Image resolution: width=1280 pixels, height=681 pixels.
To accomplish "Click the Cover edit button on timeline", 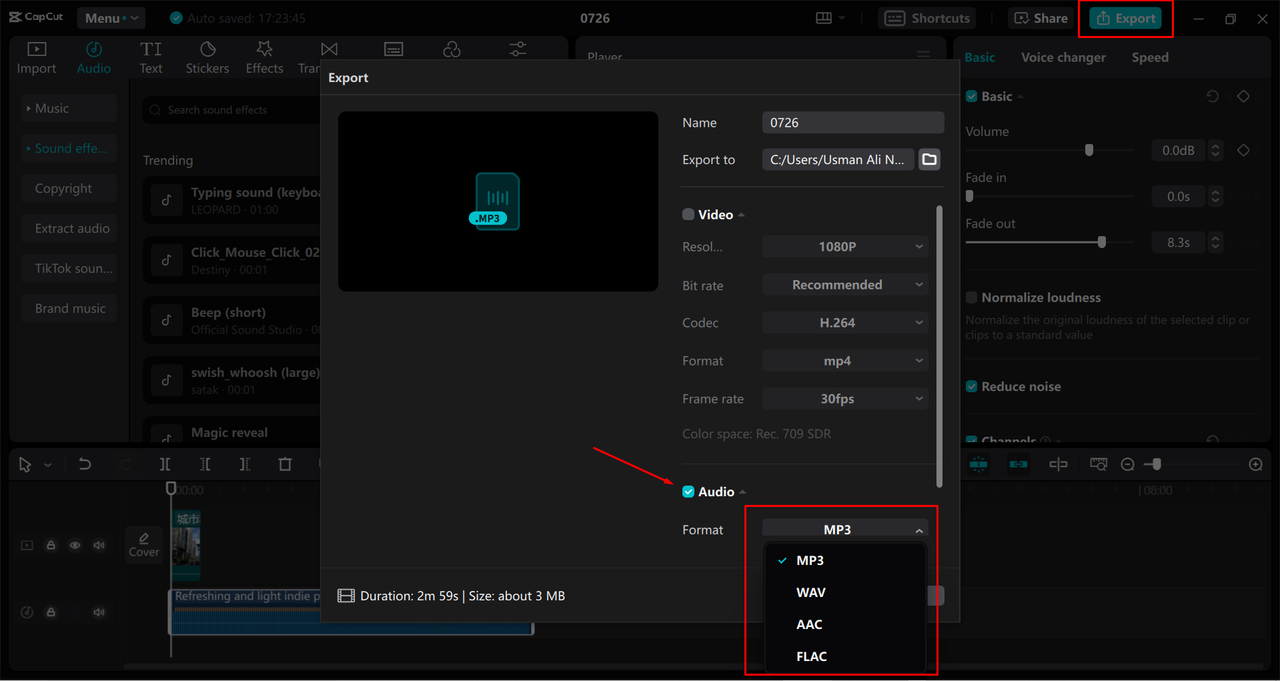I will point(144,544).
